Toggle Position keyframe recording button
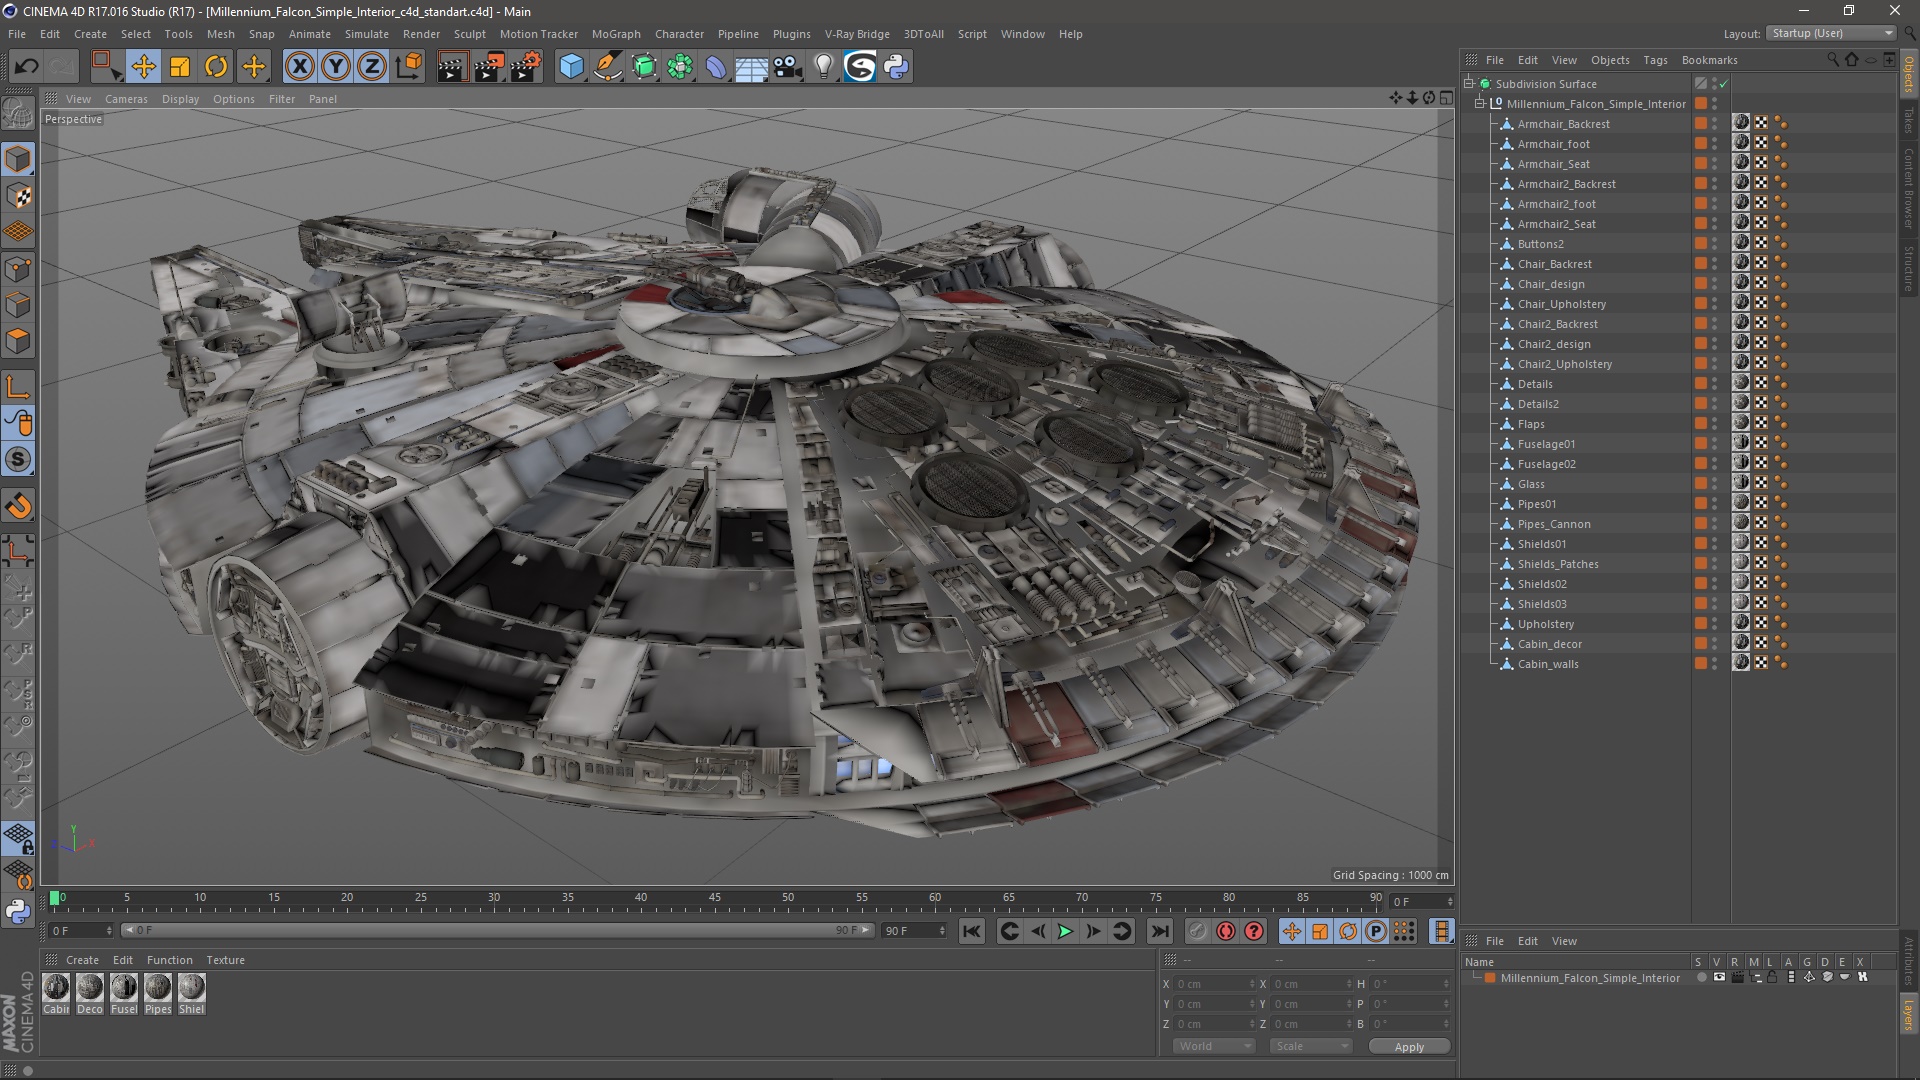The height and width of the screenshot is (1080, 1920). click(1292, 931)
